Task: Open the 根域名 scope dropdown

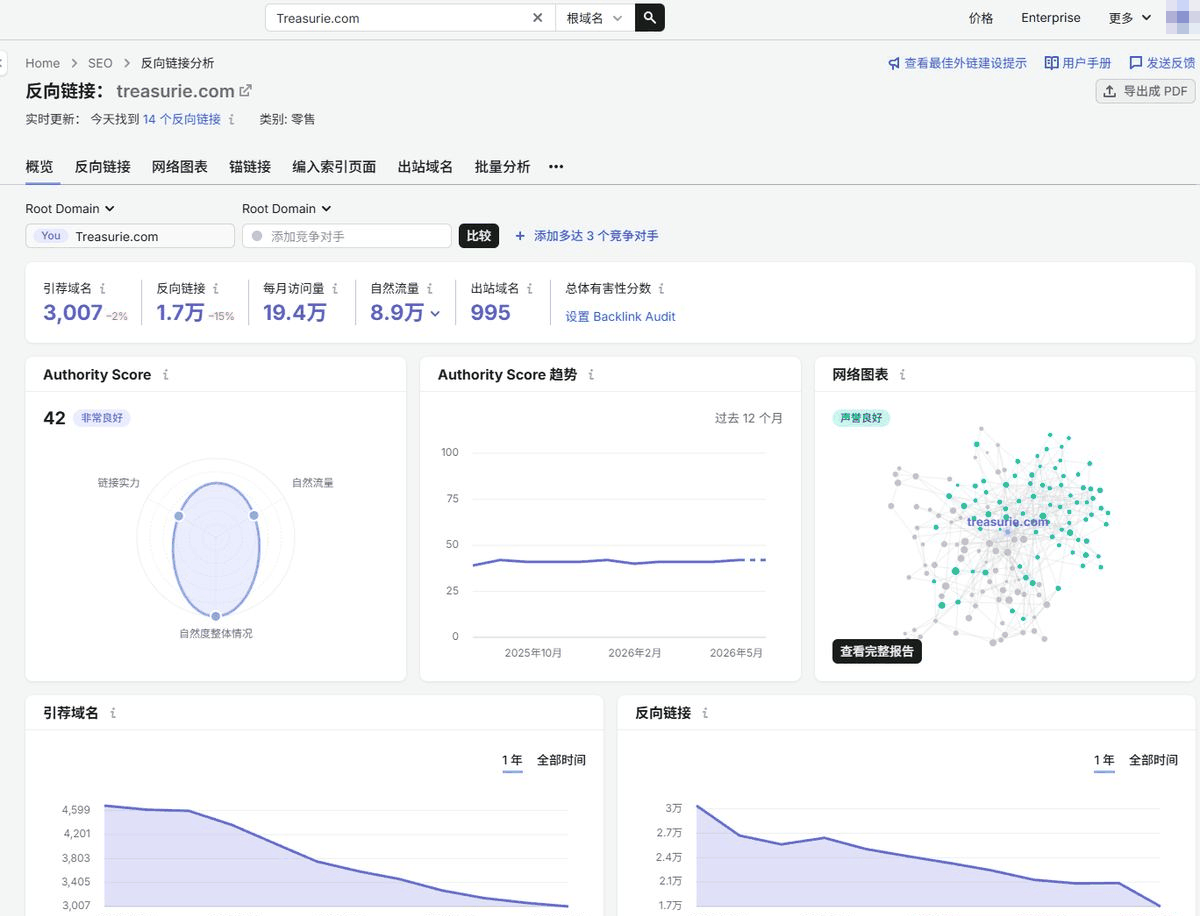Action: [x=595, y=18]
